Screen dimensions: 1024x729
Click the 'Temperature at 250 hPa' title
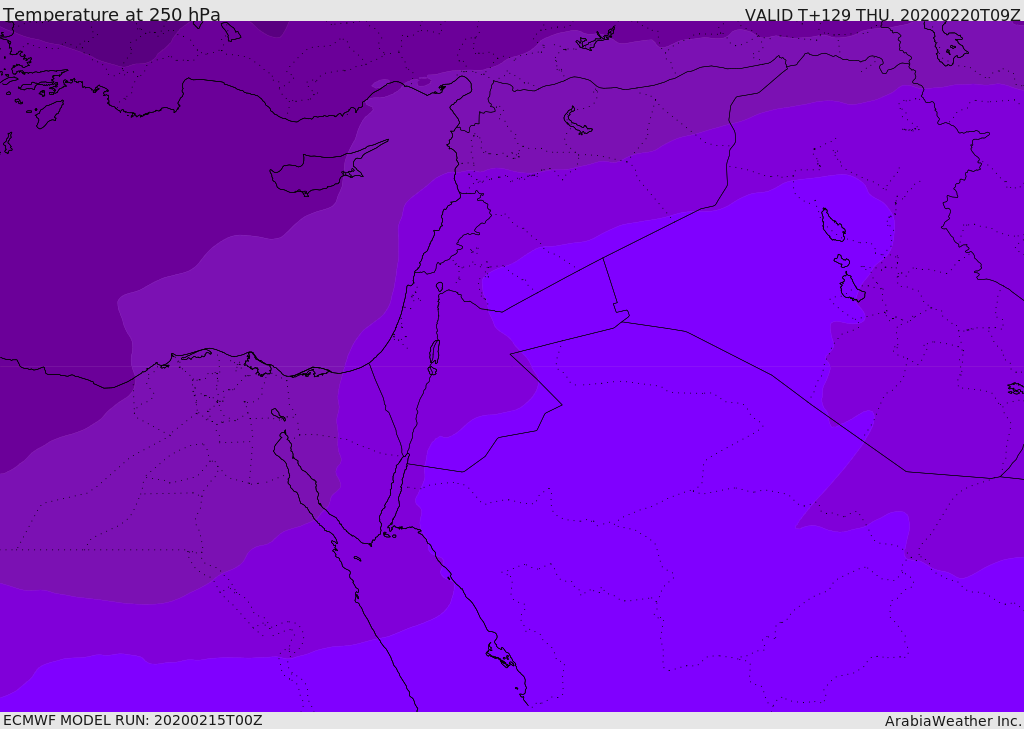pyautogui.click(x=112, y=15)
